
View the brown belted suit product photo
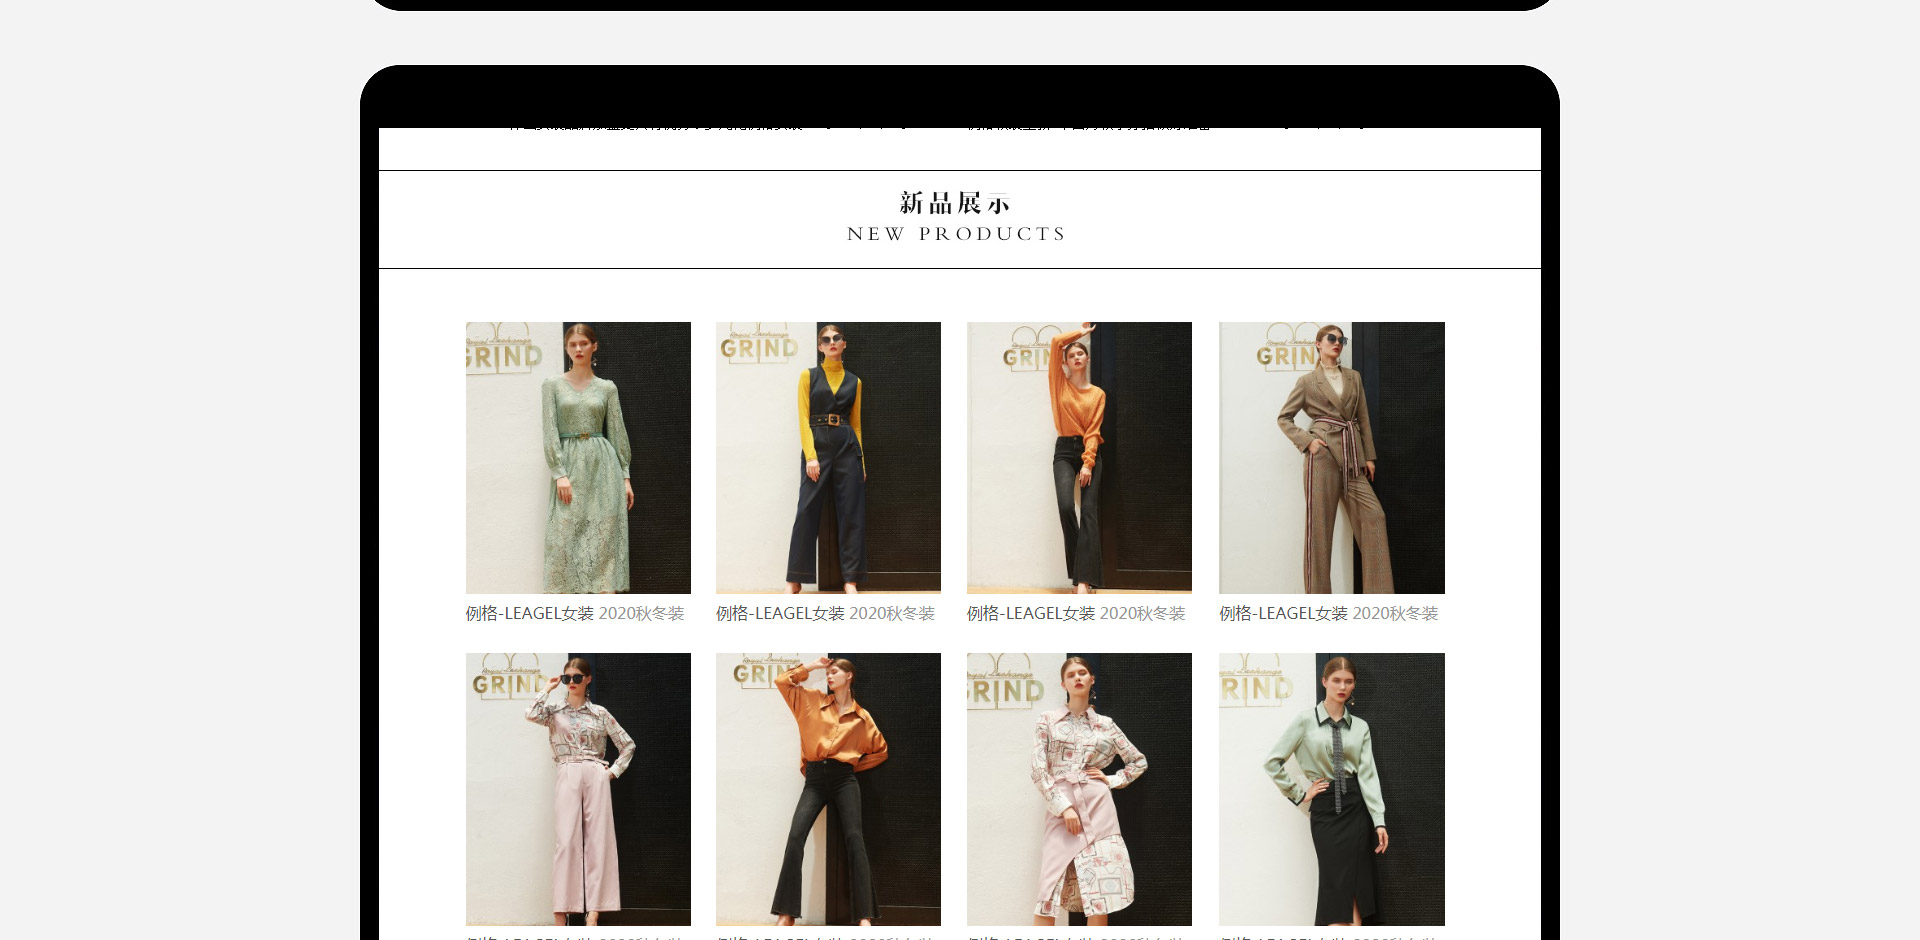(1331, 457)
